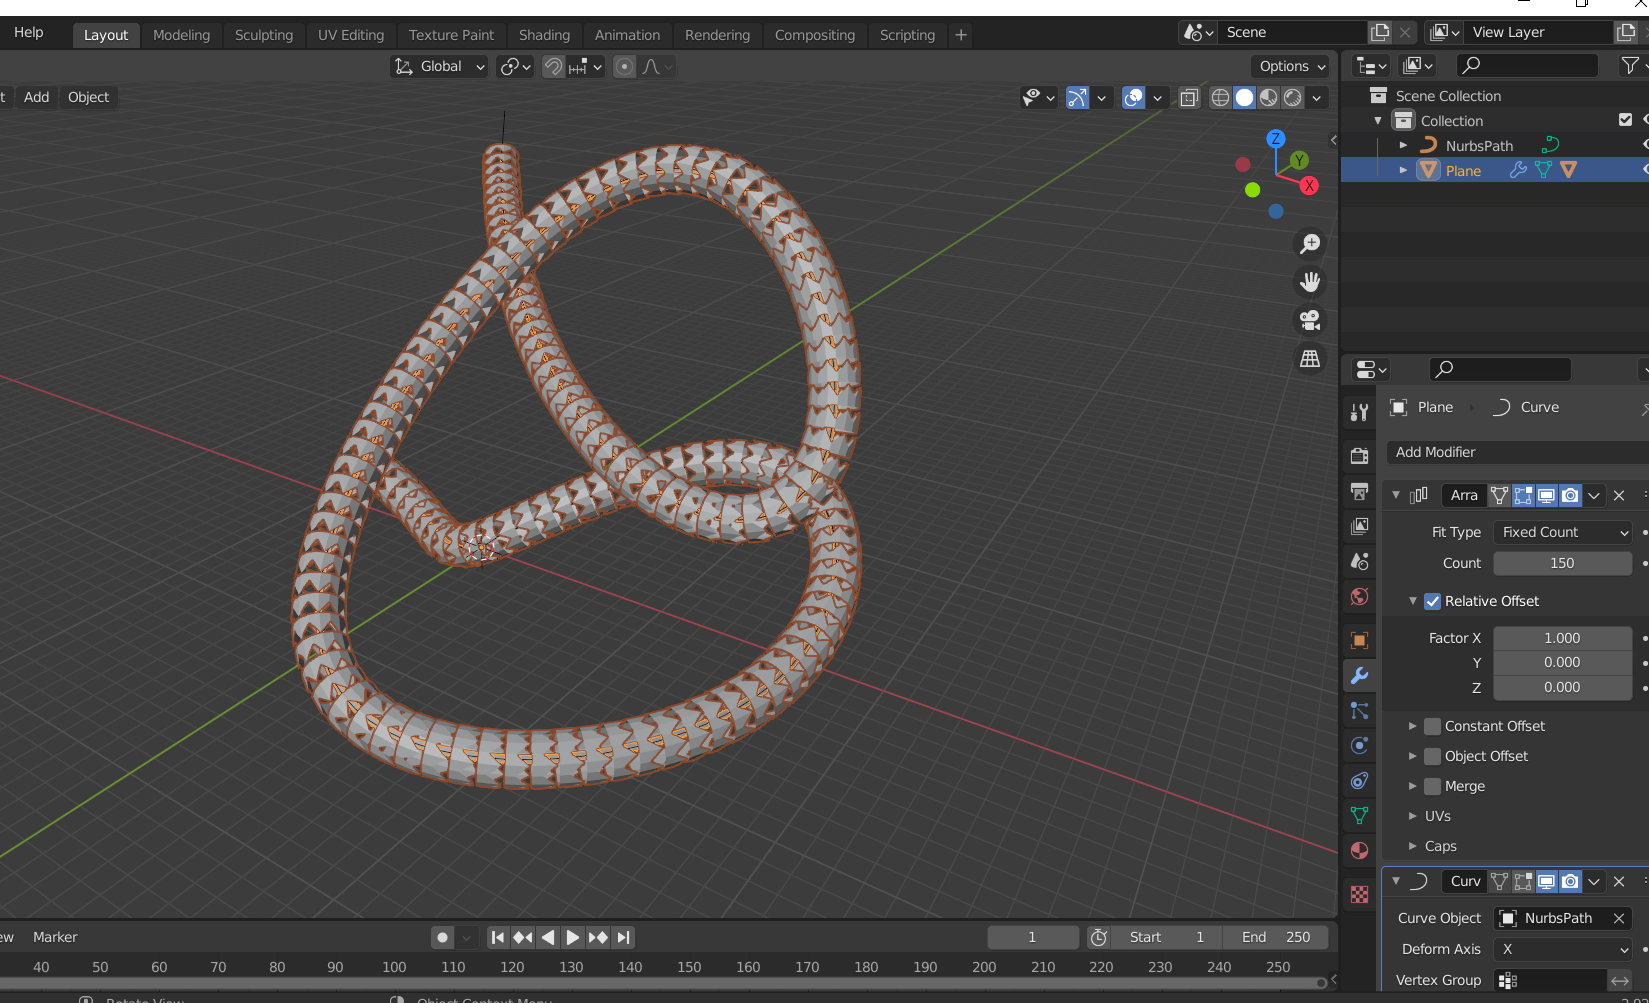Switch viewport to Rendered shading mode

(x=1293, y=97)
